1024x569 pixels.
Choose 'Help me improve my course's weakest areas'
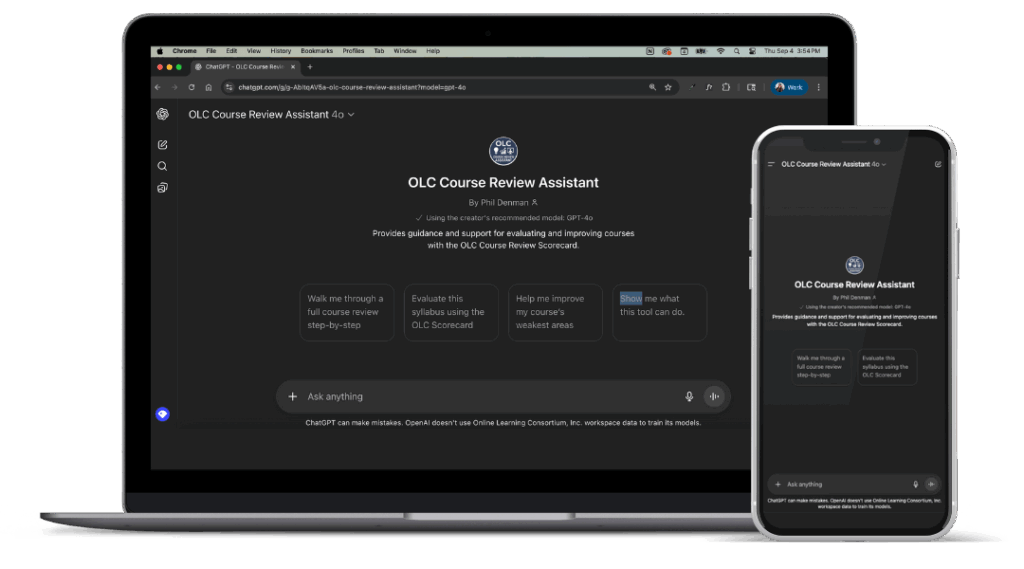tap(555, 312)
